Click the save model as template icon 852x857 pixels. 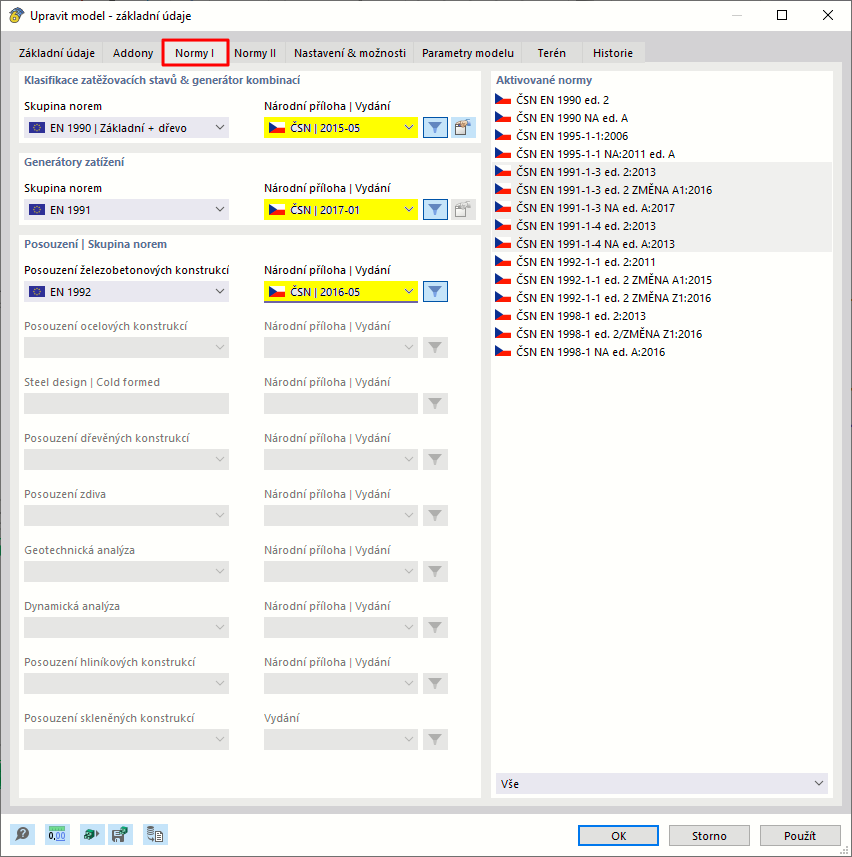120,835
